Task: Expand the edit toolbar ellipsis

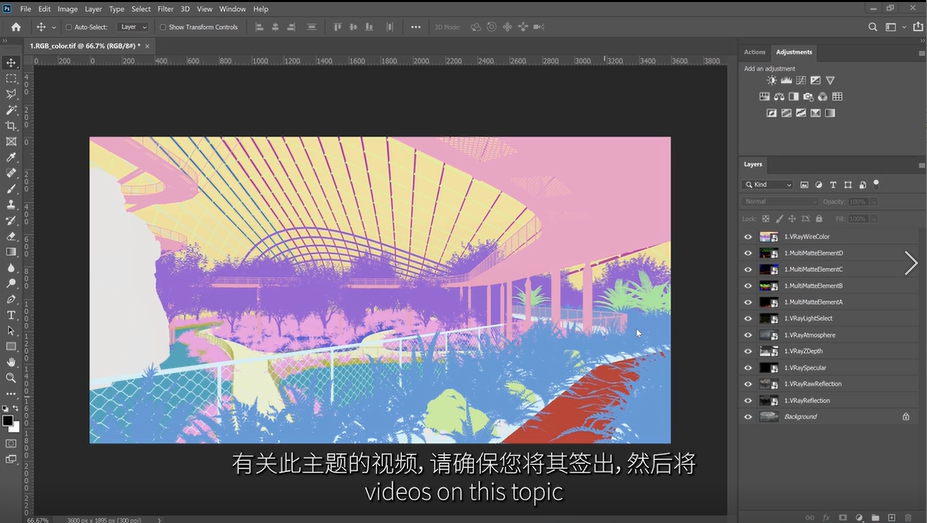Action: pos(11,394)
